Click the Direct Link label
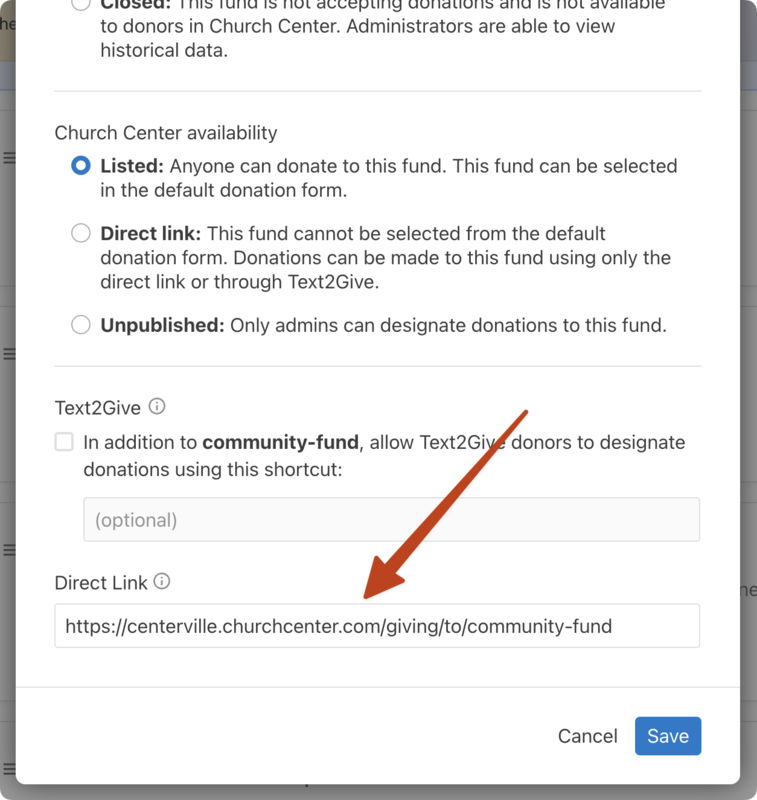This screenshot has width=757, height=800. (100, 581)
